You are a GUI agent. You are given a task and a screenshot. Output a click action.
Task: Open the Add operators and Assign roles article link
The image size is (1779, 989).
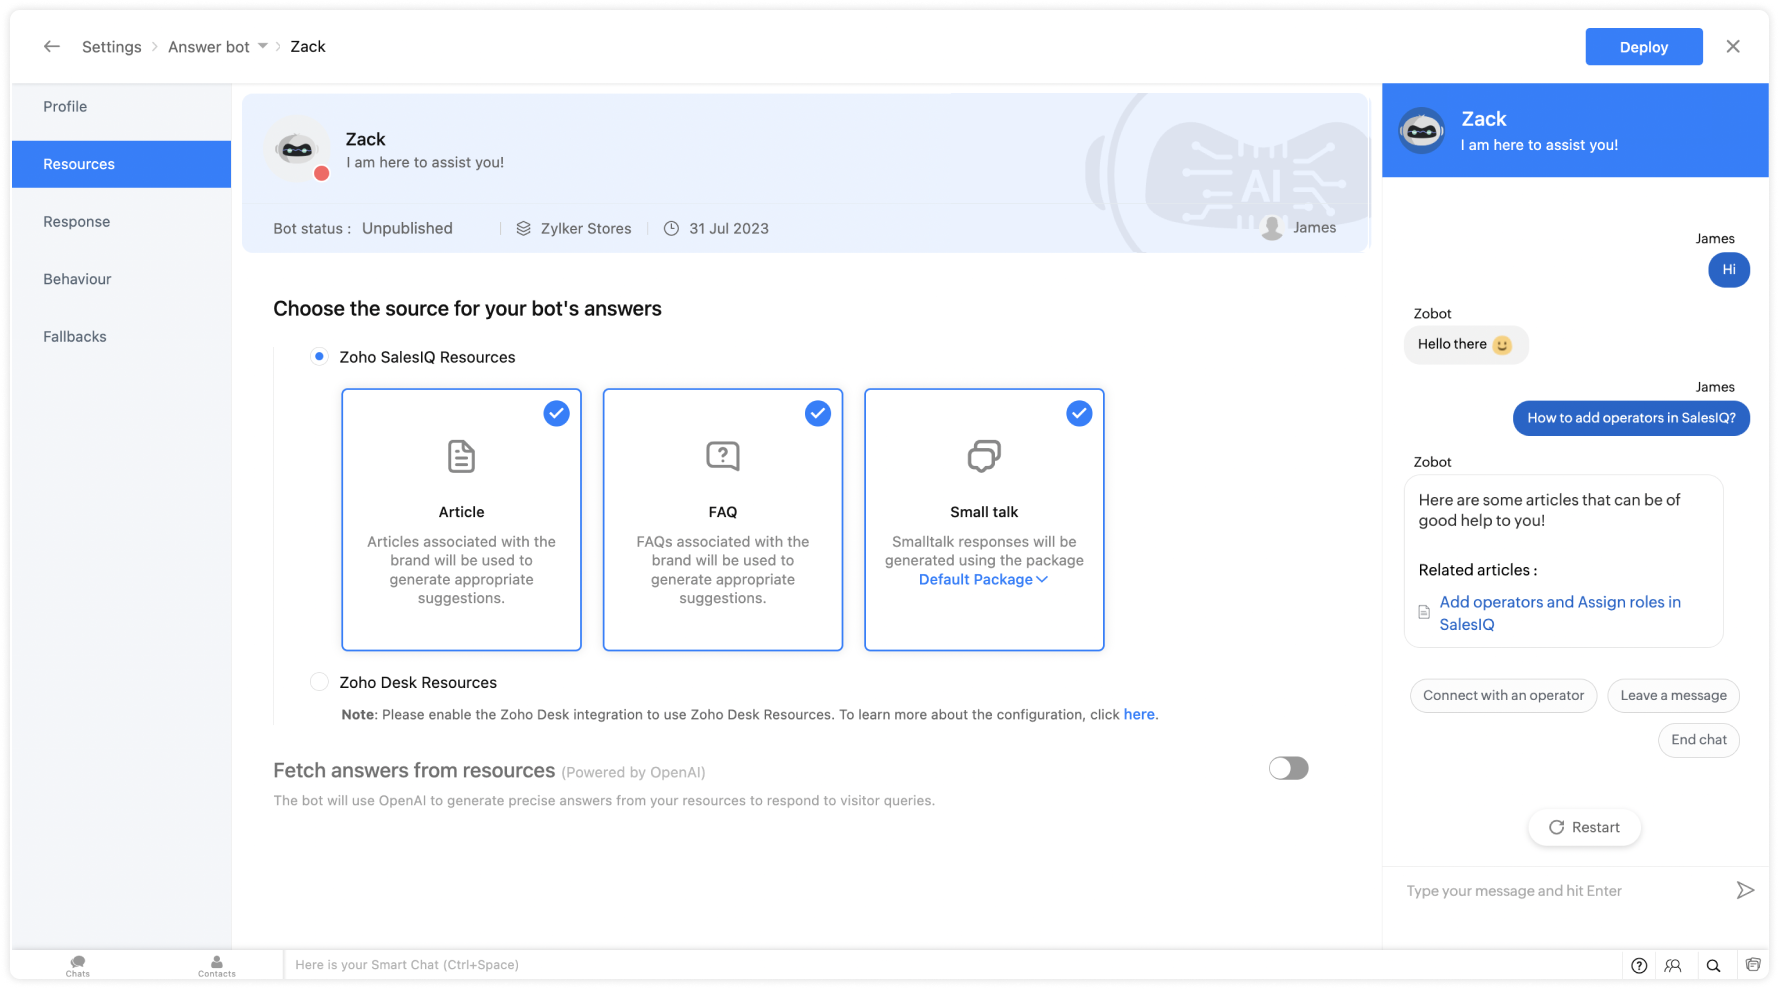click(1559, 613)
